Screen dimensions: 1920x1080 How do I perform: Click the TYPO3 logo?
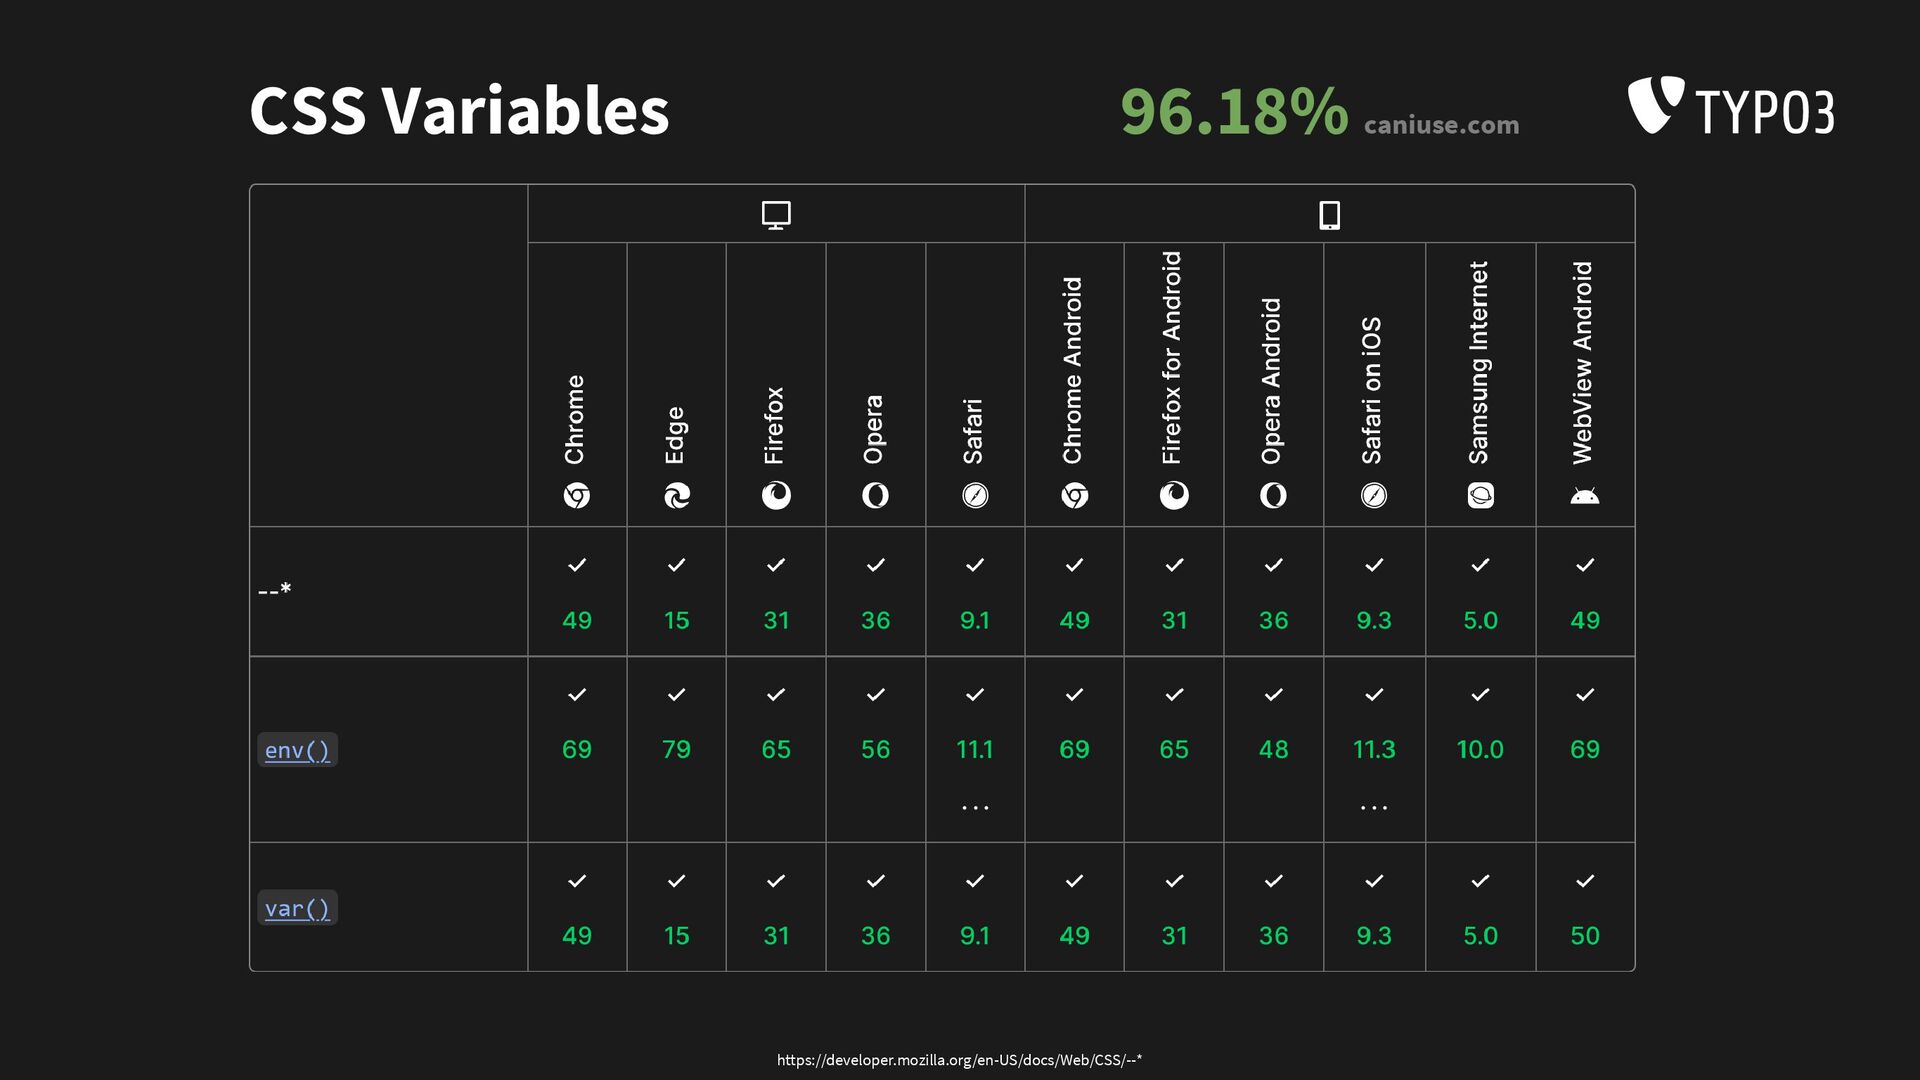click(1731, 106)
